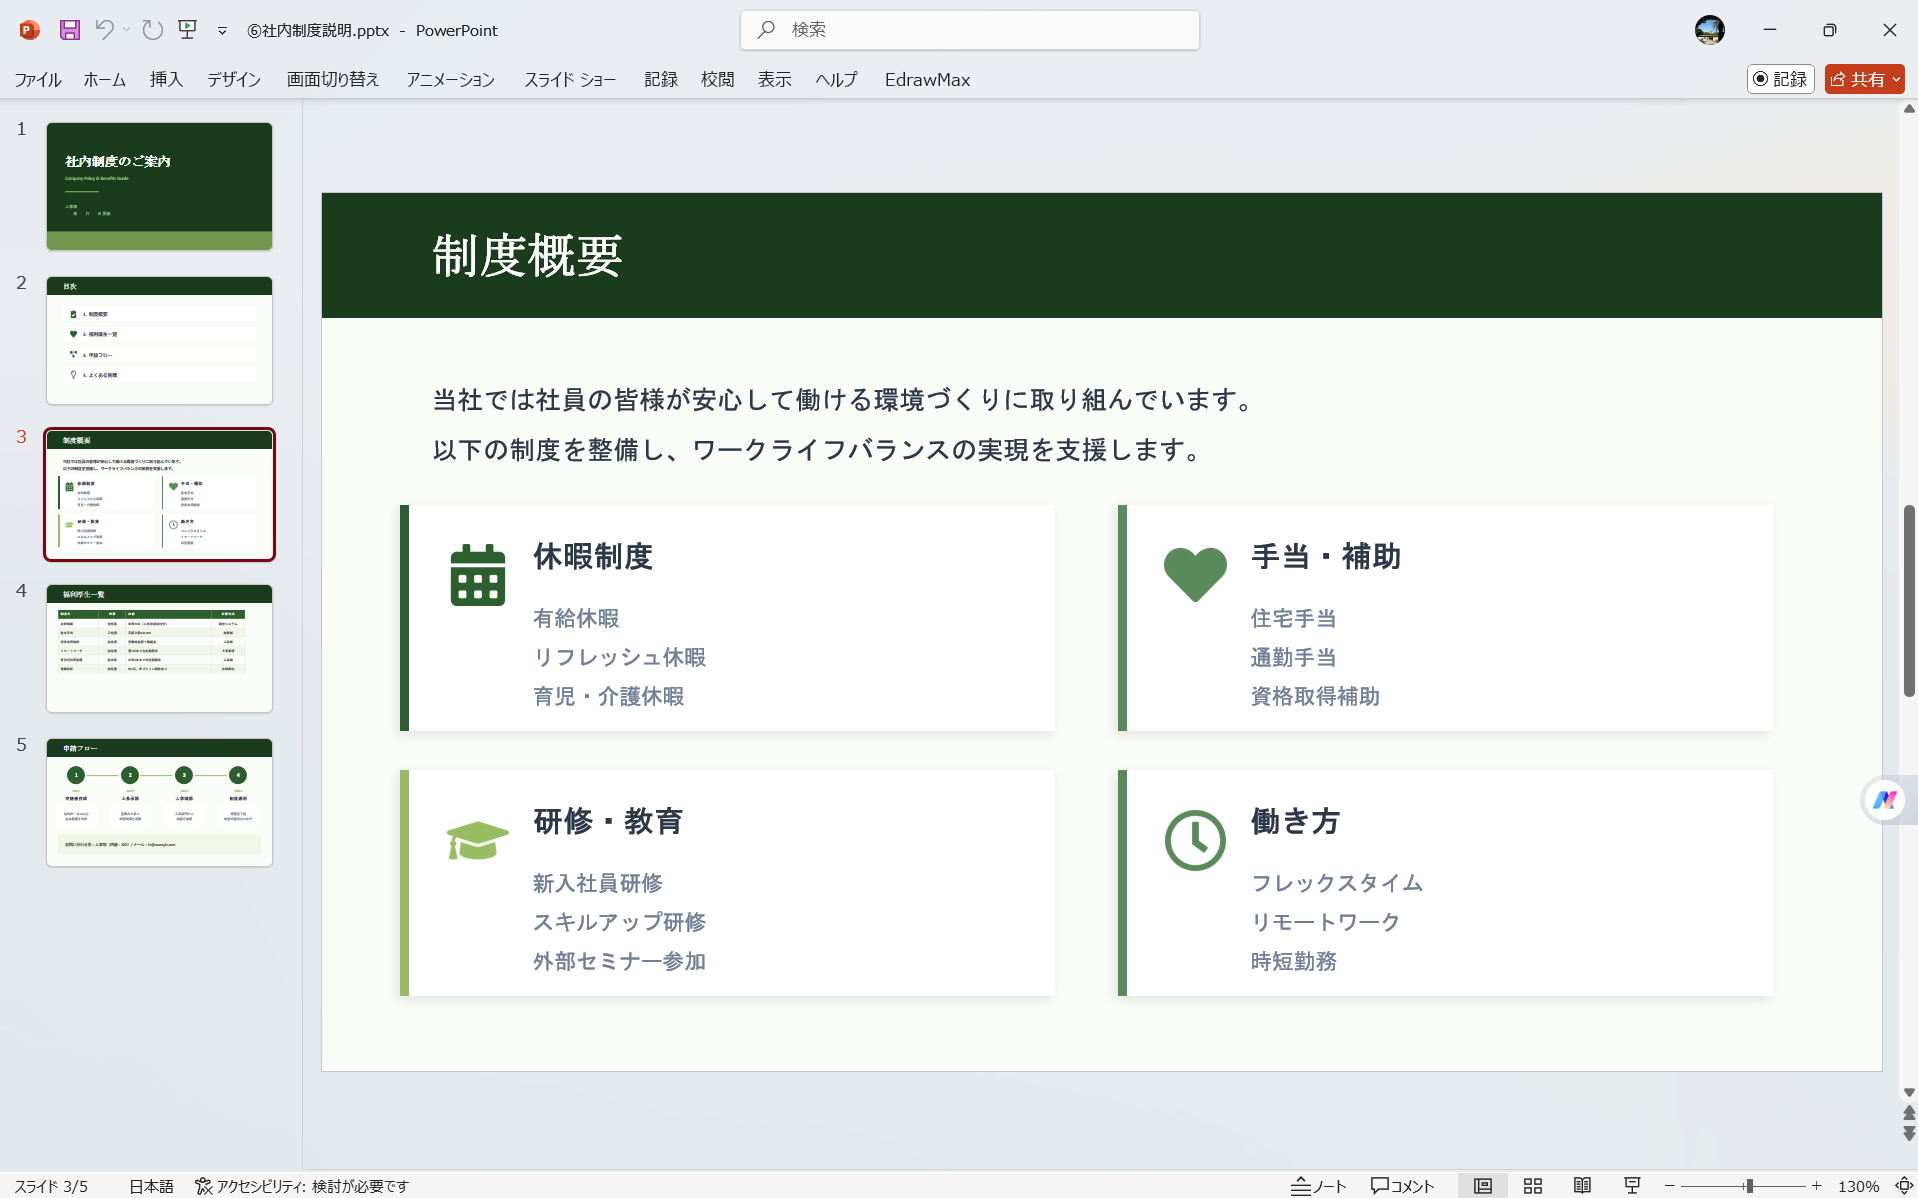Start slideshow from beginning icon
The image size is (1918, 1198).
(187, 30)
